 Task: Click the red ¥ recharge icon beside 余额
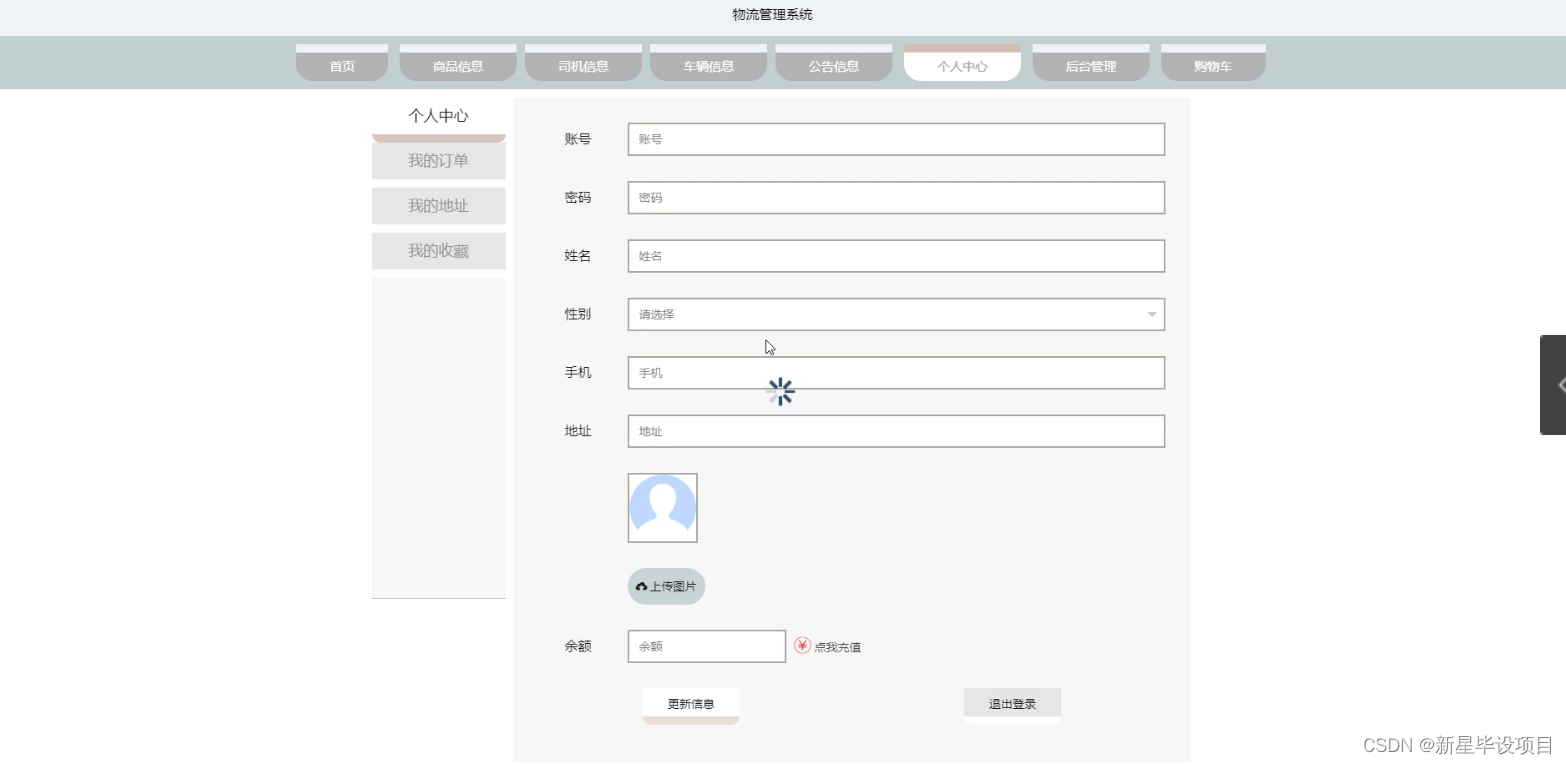click(x=802, y=646)
